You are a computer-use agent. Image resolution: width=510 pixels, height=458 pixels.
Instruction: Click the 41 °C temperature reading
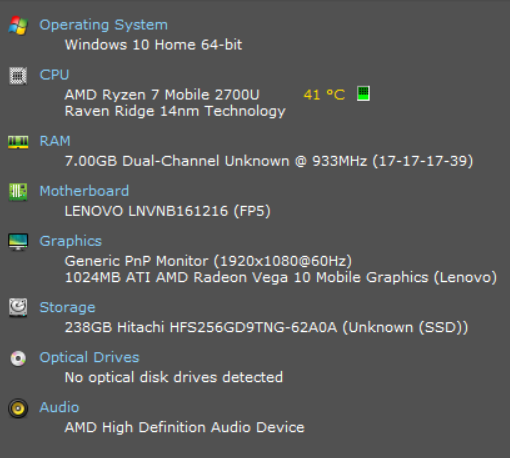pyautogui.click(x=324, y=95)
